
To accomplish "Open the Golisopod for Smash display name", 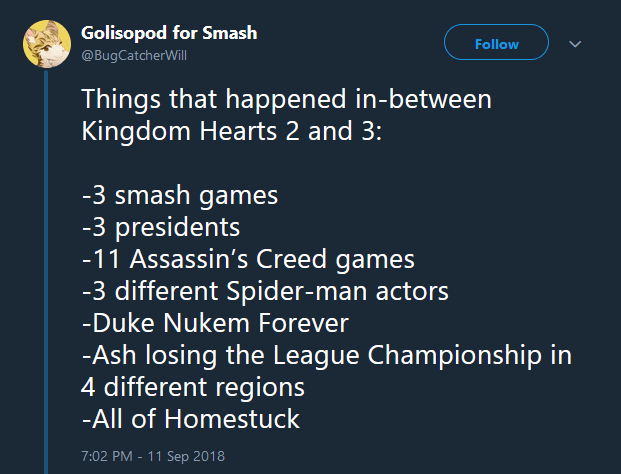I will [x=168, y=33].
